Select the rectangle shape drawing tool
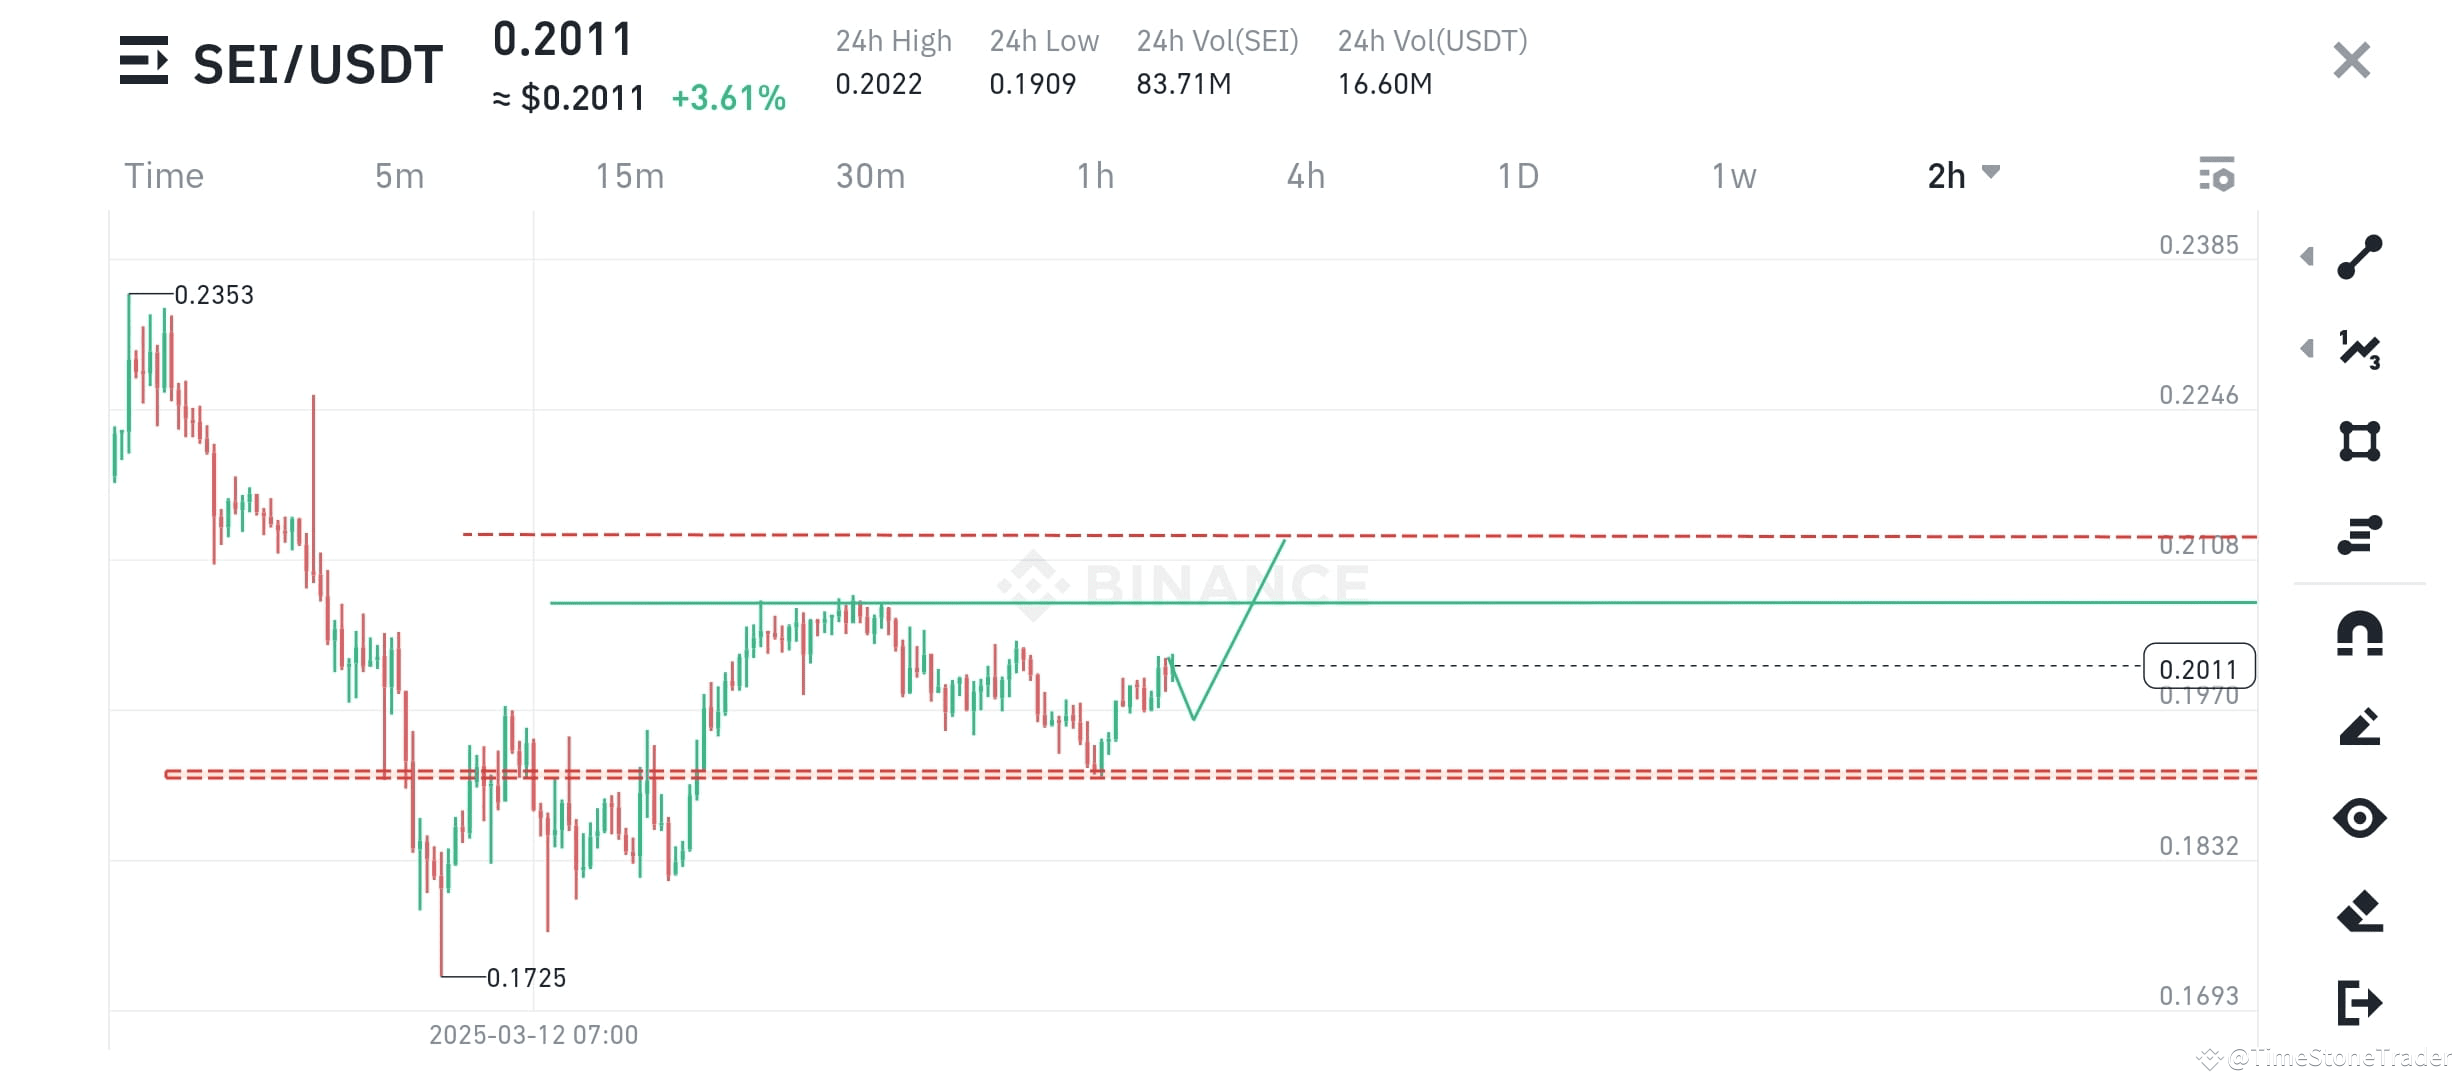Screen dimensions: 2460x1080 2362,440
